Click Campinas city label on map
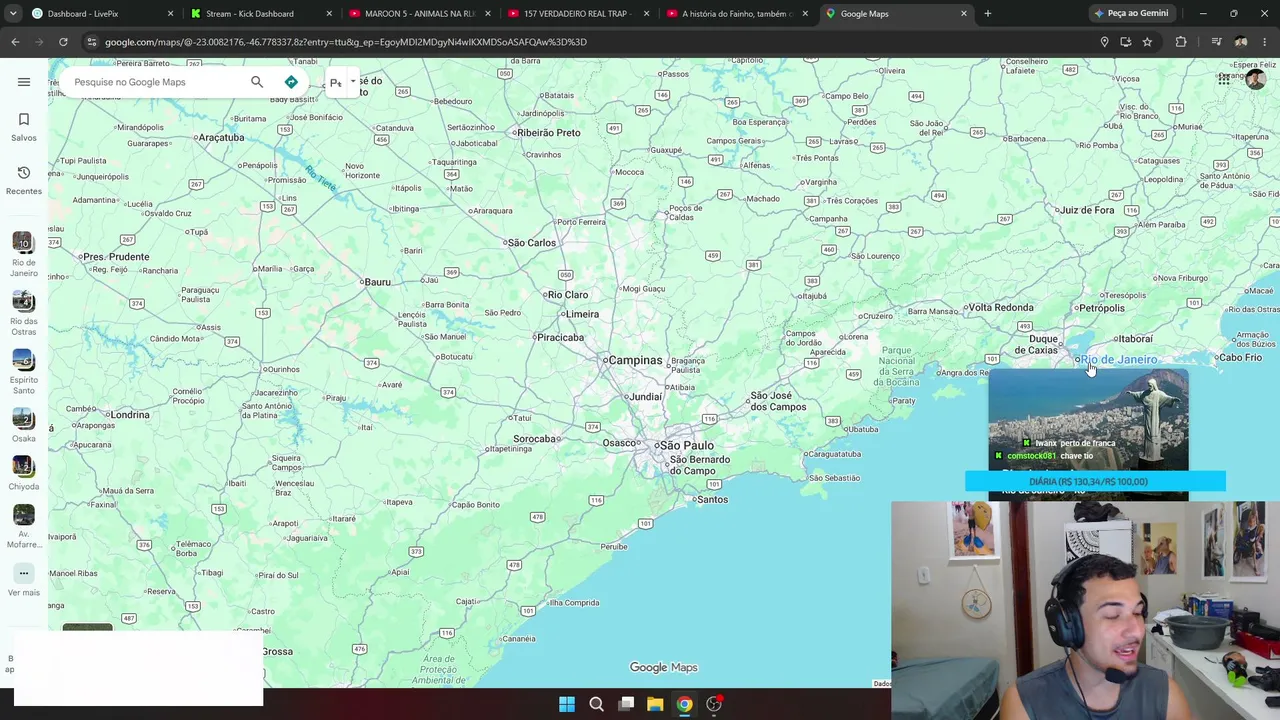The width and height of the screenshot is (1280, 720). (635, 360)
